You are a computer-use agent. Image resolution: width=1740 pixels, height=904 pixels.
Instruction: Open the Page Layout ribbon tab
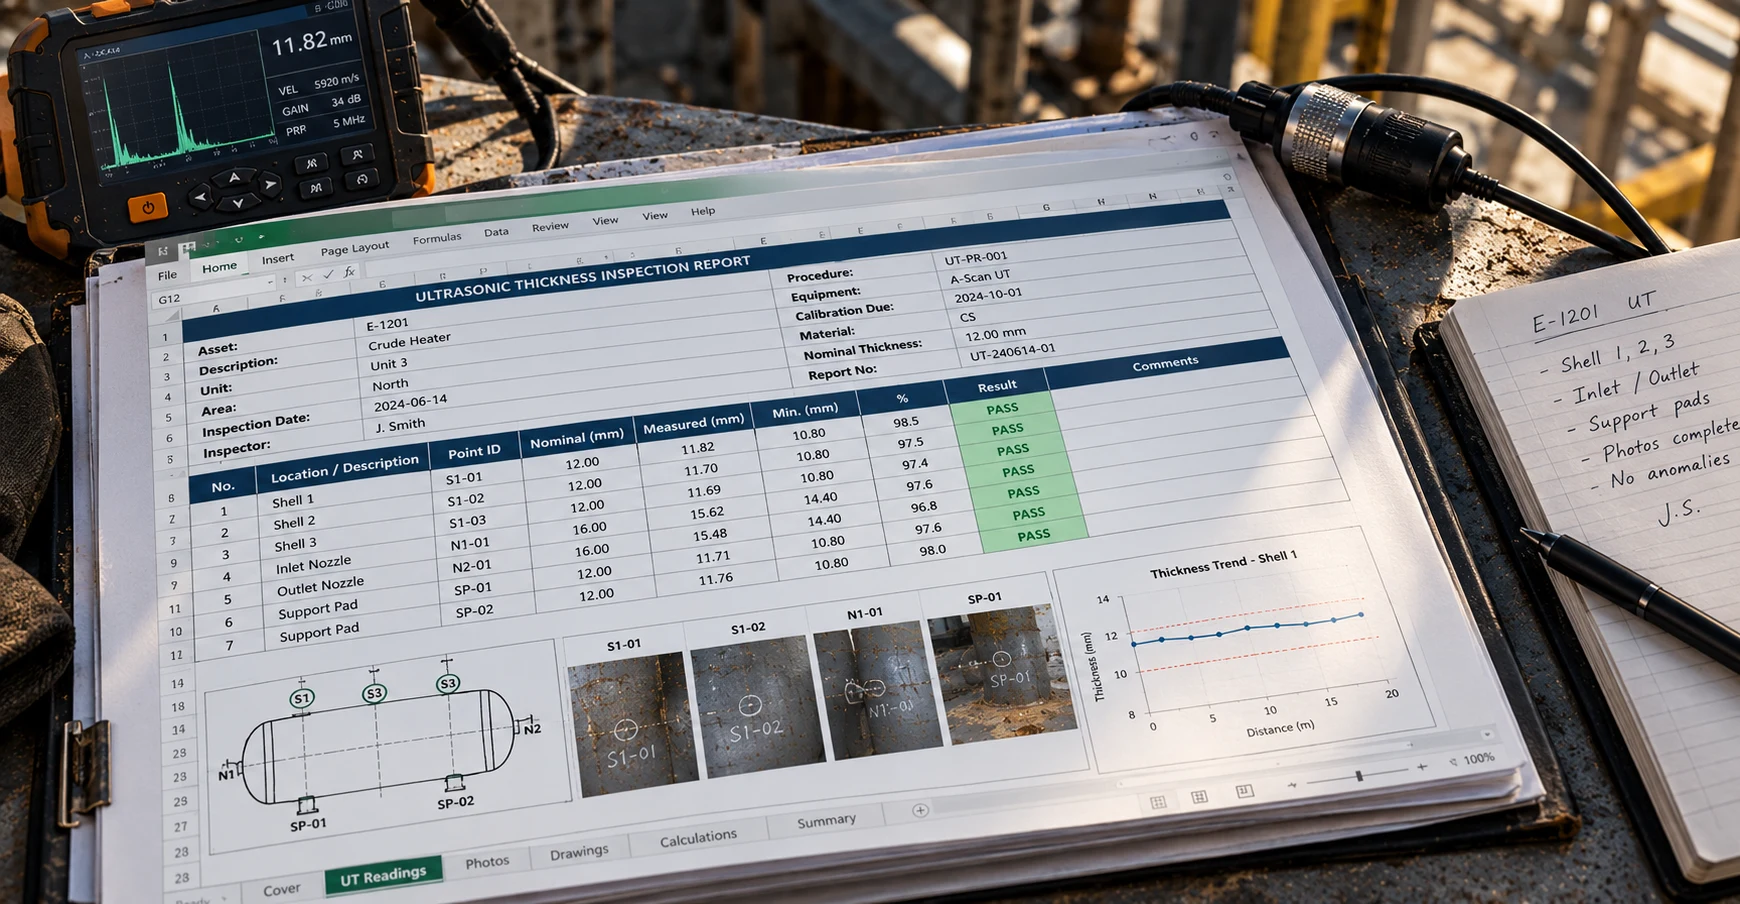355,248
